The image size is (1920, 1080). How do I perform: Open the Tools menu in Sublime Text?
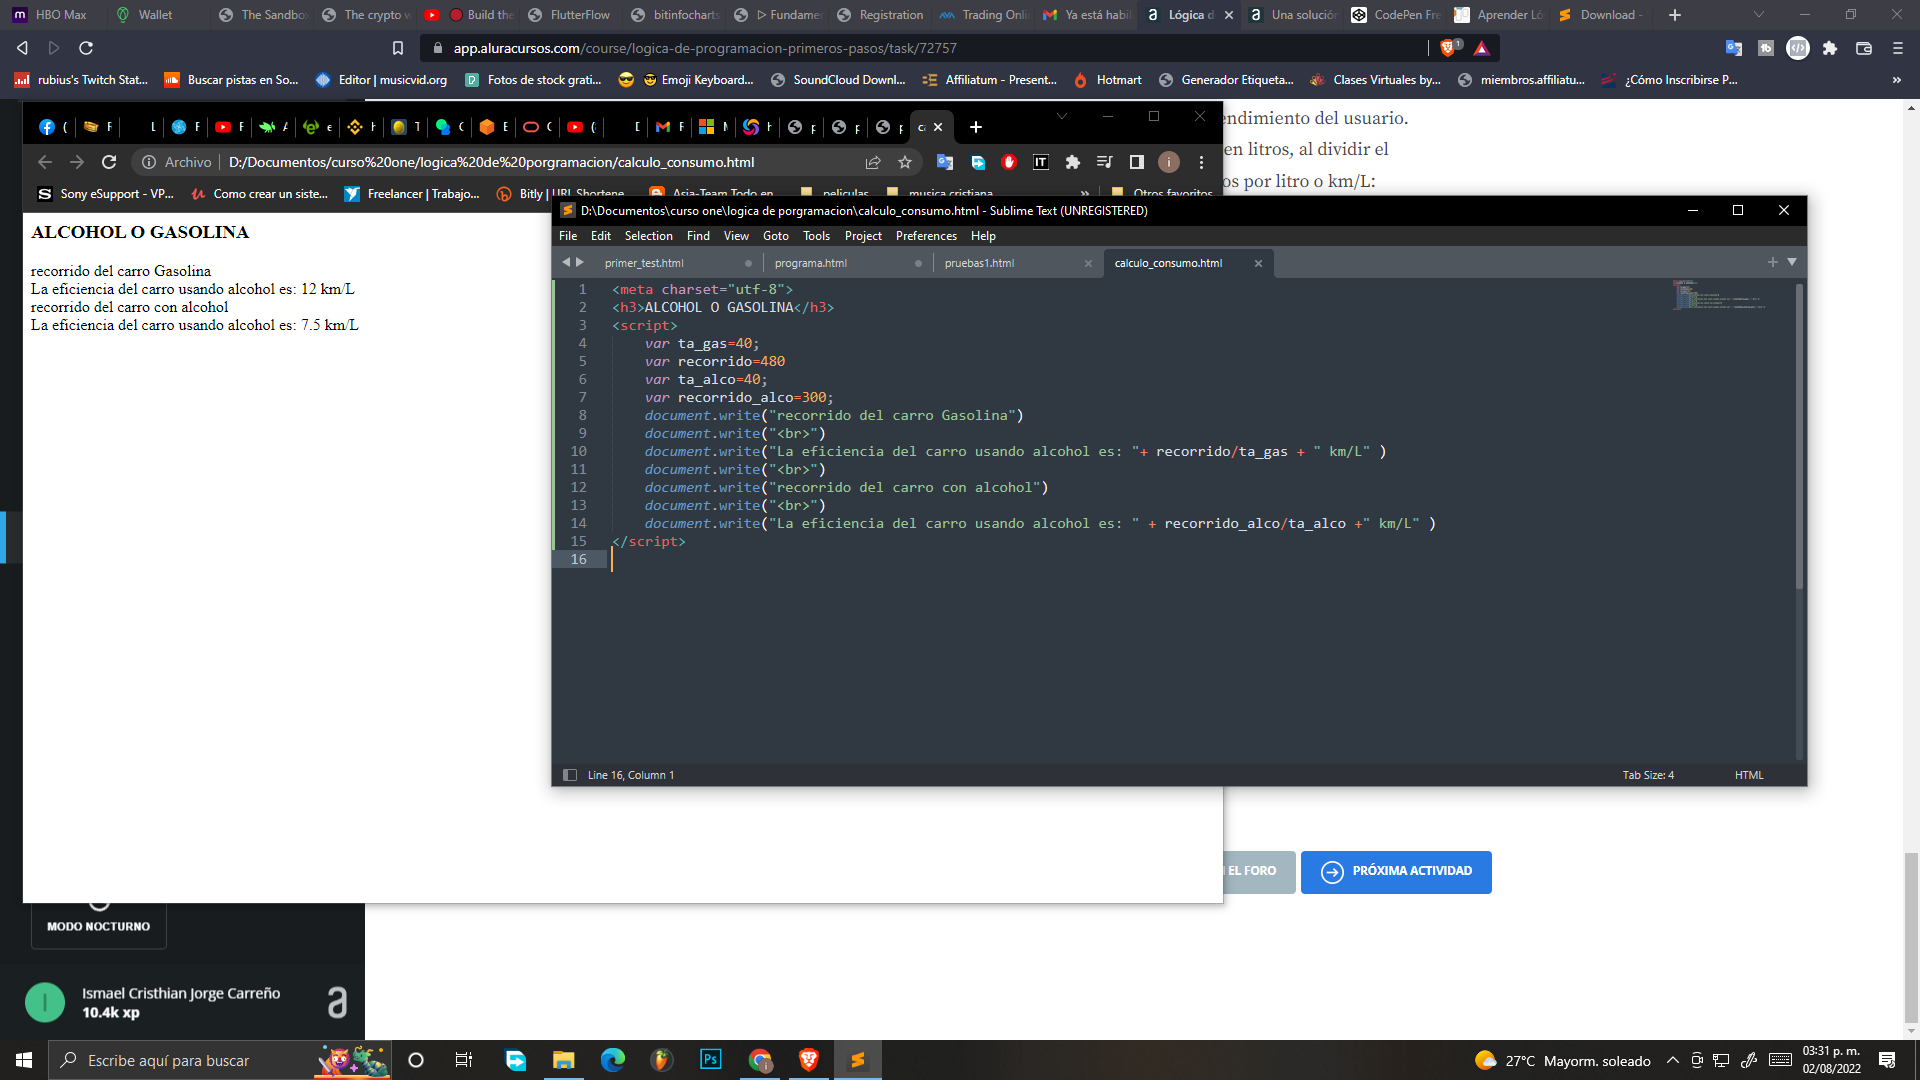[x=816, y=236]
